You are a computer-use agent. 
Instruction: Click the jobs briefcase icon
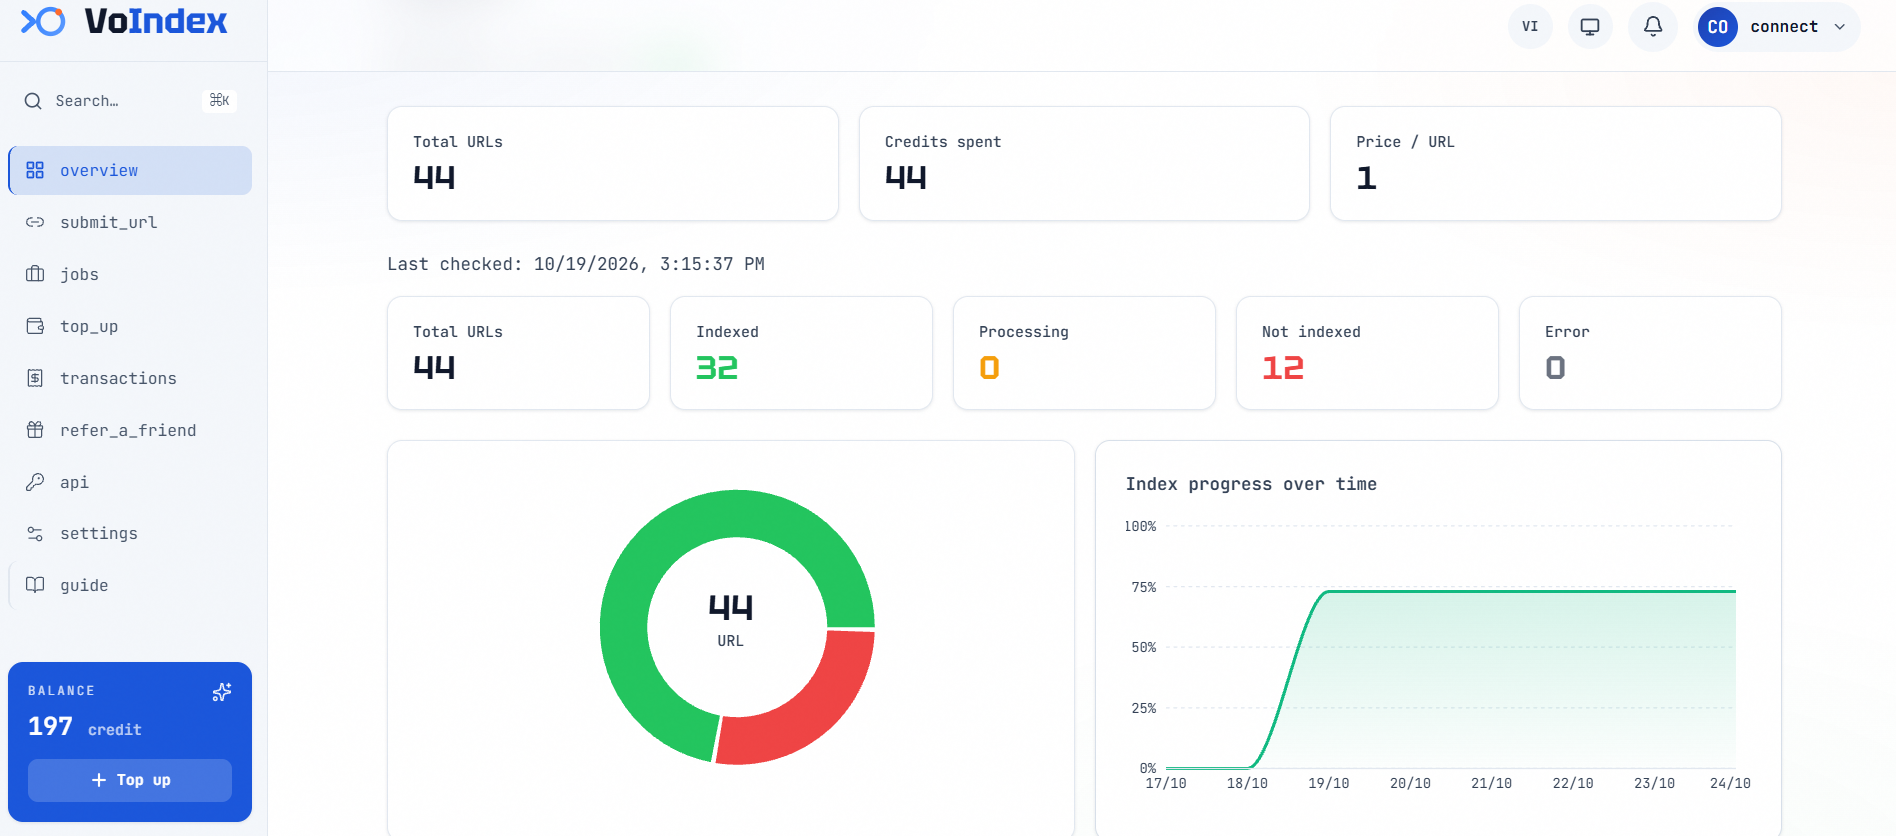tap(35, 274)
